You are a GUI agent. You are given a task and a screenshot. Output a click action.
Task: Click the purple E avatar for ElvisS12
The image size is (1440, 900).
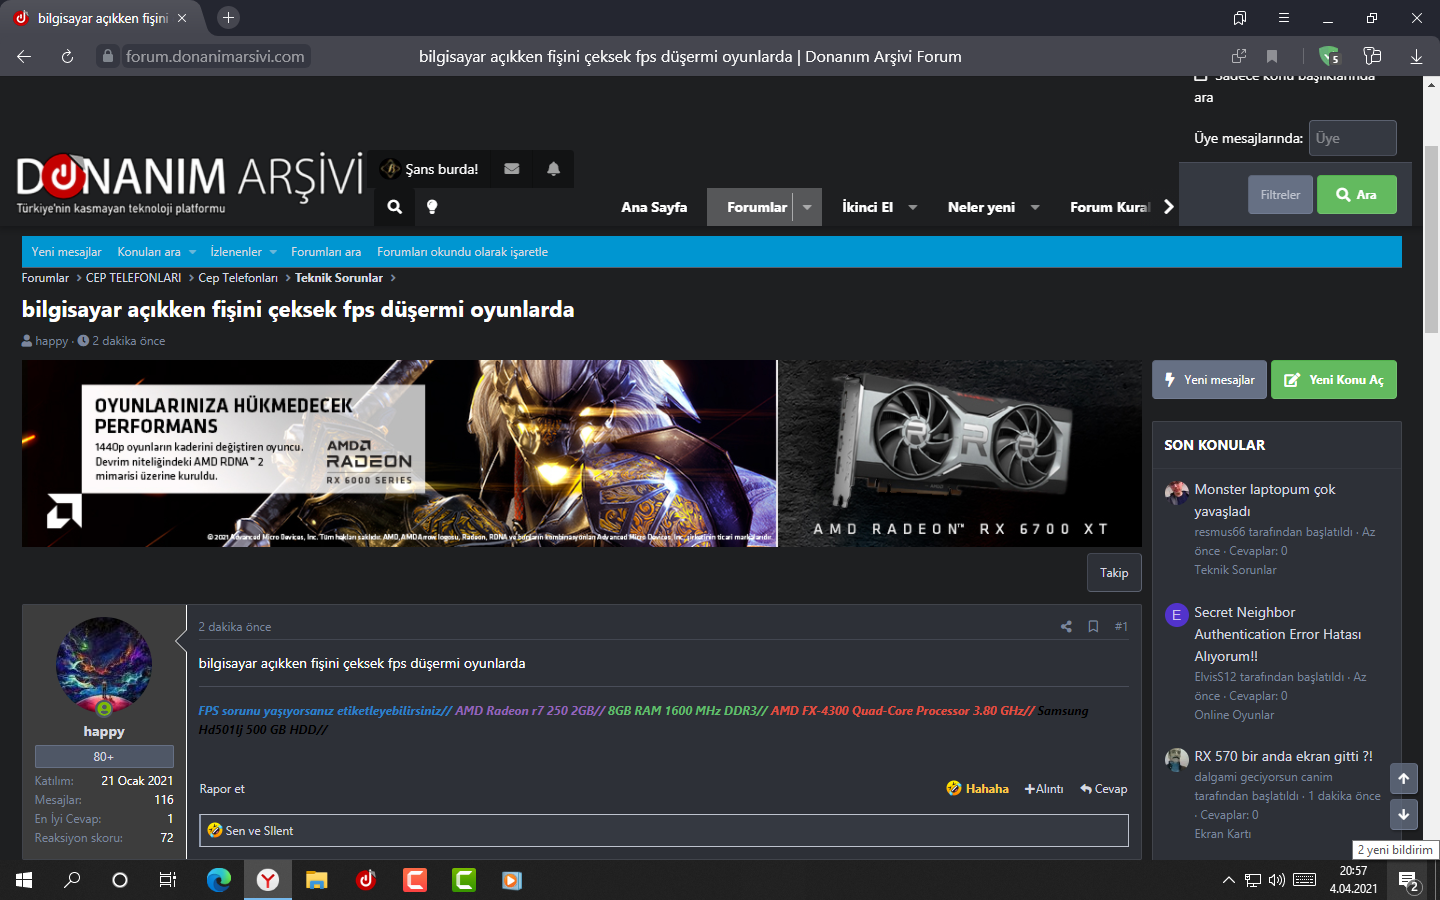click(1176, 615)
